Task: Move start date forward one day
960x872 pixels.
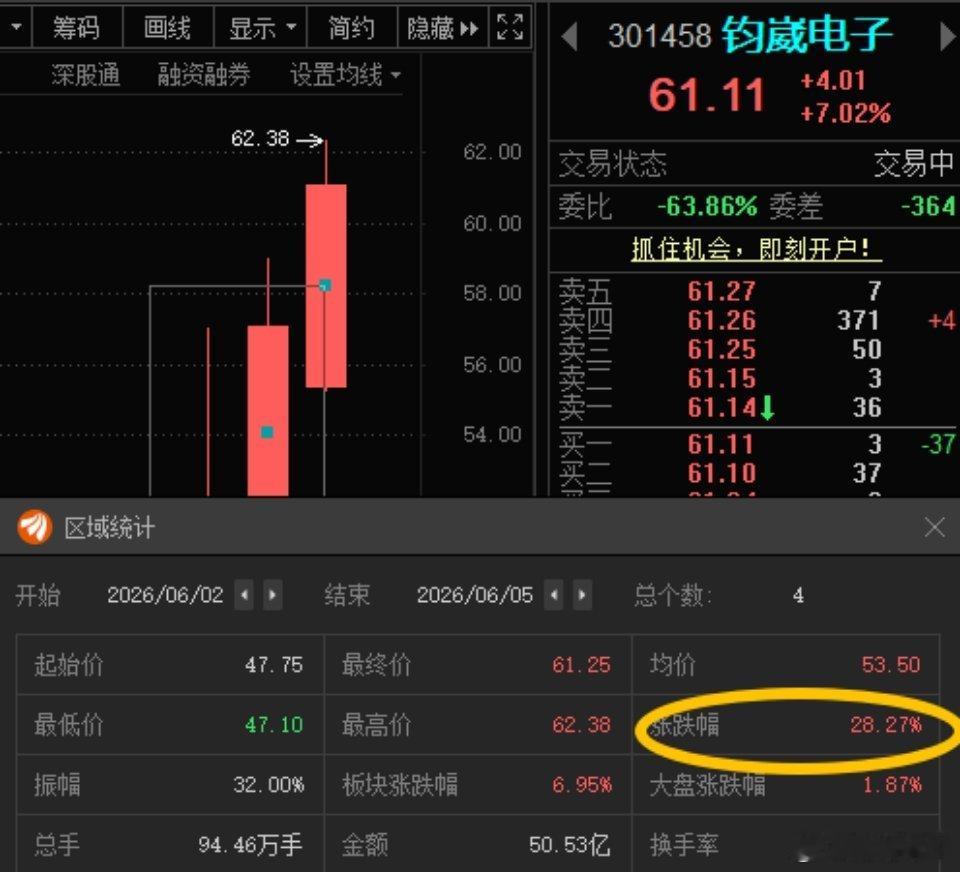Action: [272, 595]
